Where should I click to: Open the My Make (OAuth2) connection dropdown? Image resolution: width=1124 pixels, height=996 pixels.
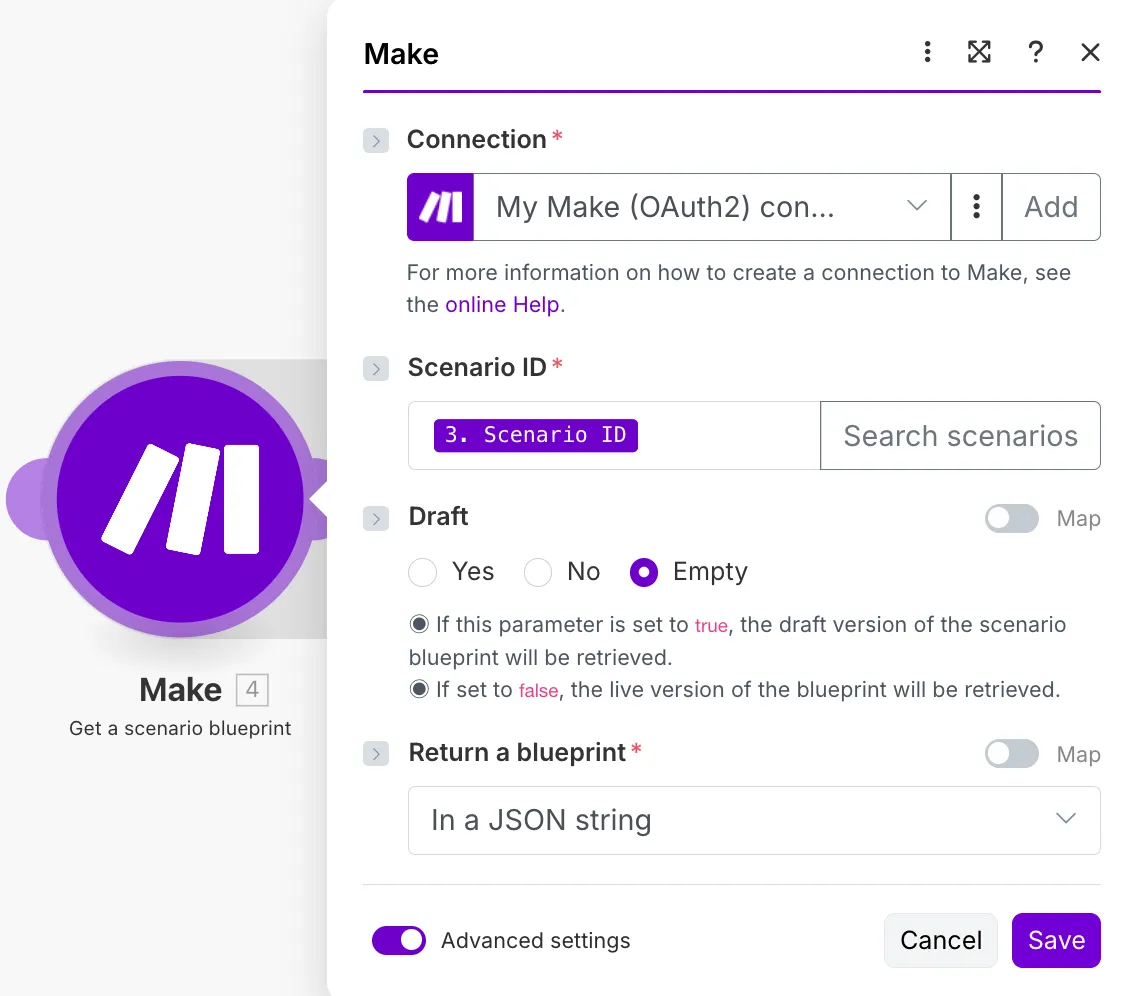[x=712, y=207]
